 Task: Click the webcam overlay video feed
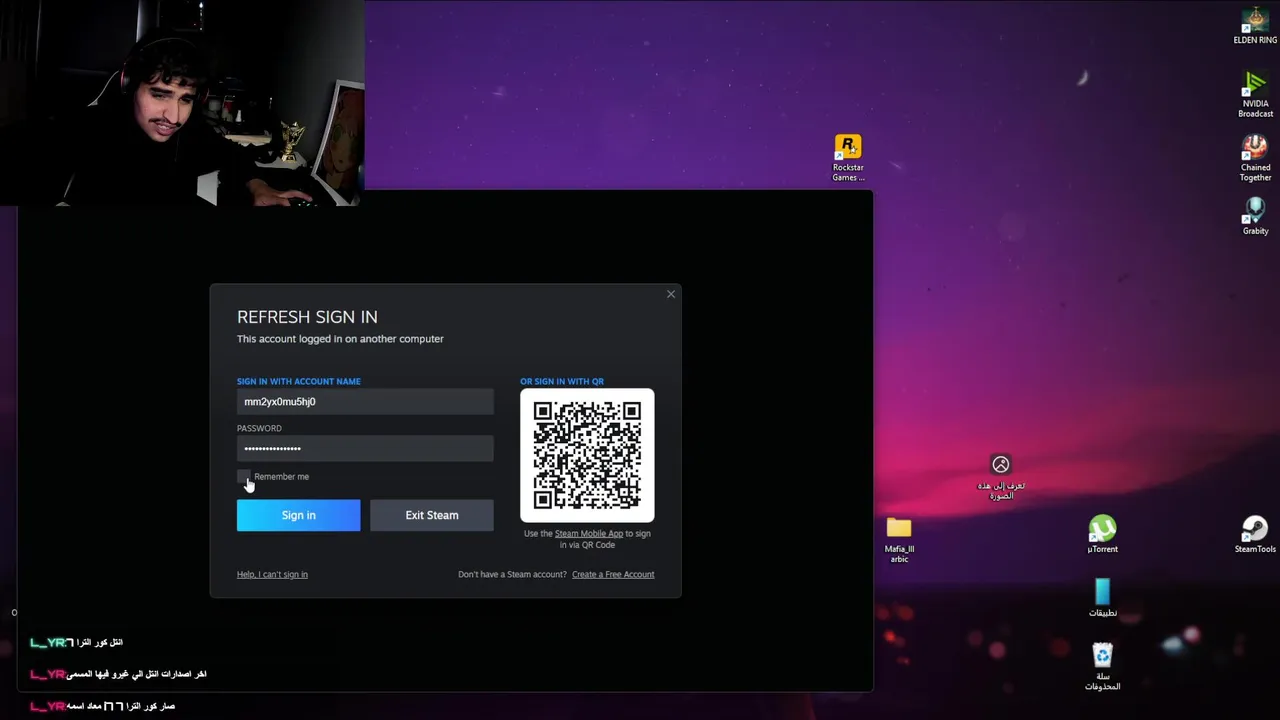tap(182, 103)
